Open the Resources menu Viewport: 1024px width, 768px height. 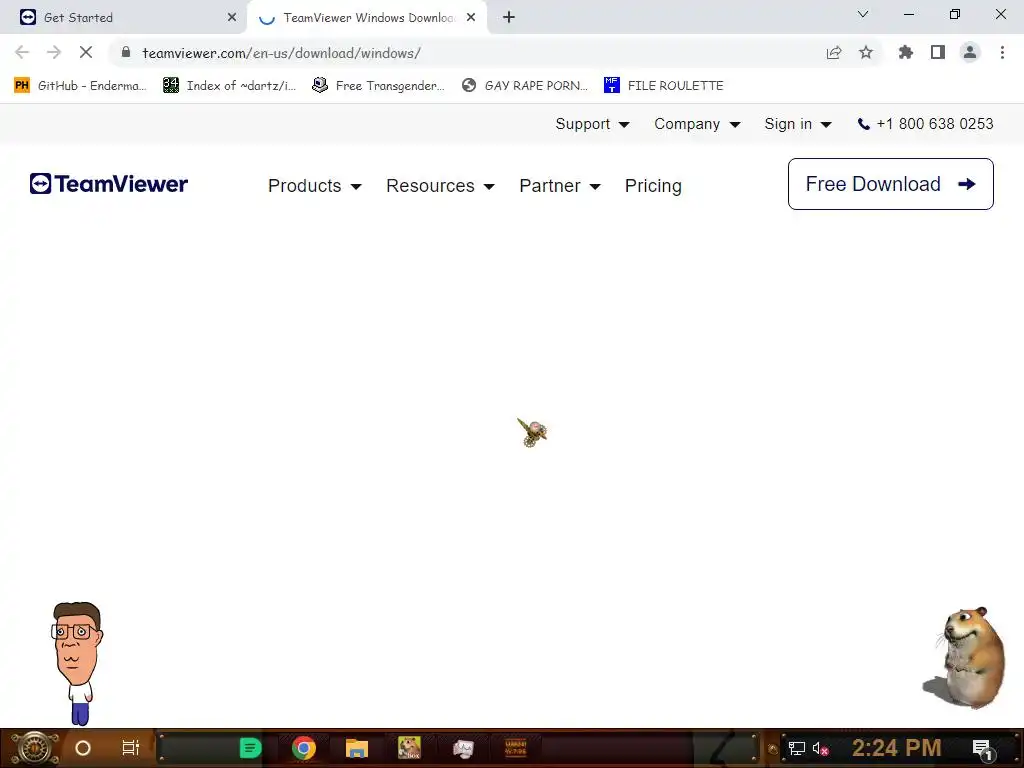[x=440, y=186]
